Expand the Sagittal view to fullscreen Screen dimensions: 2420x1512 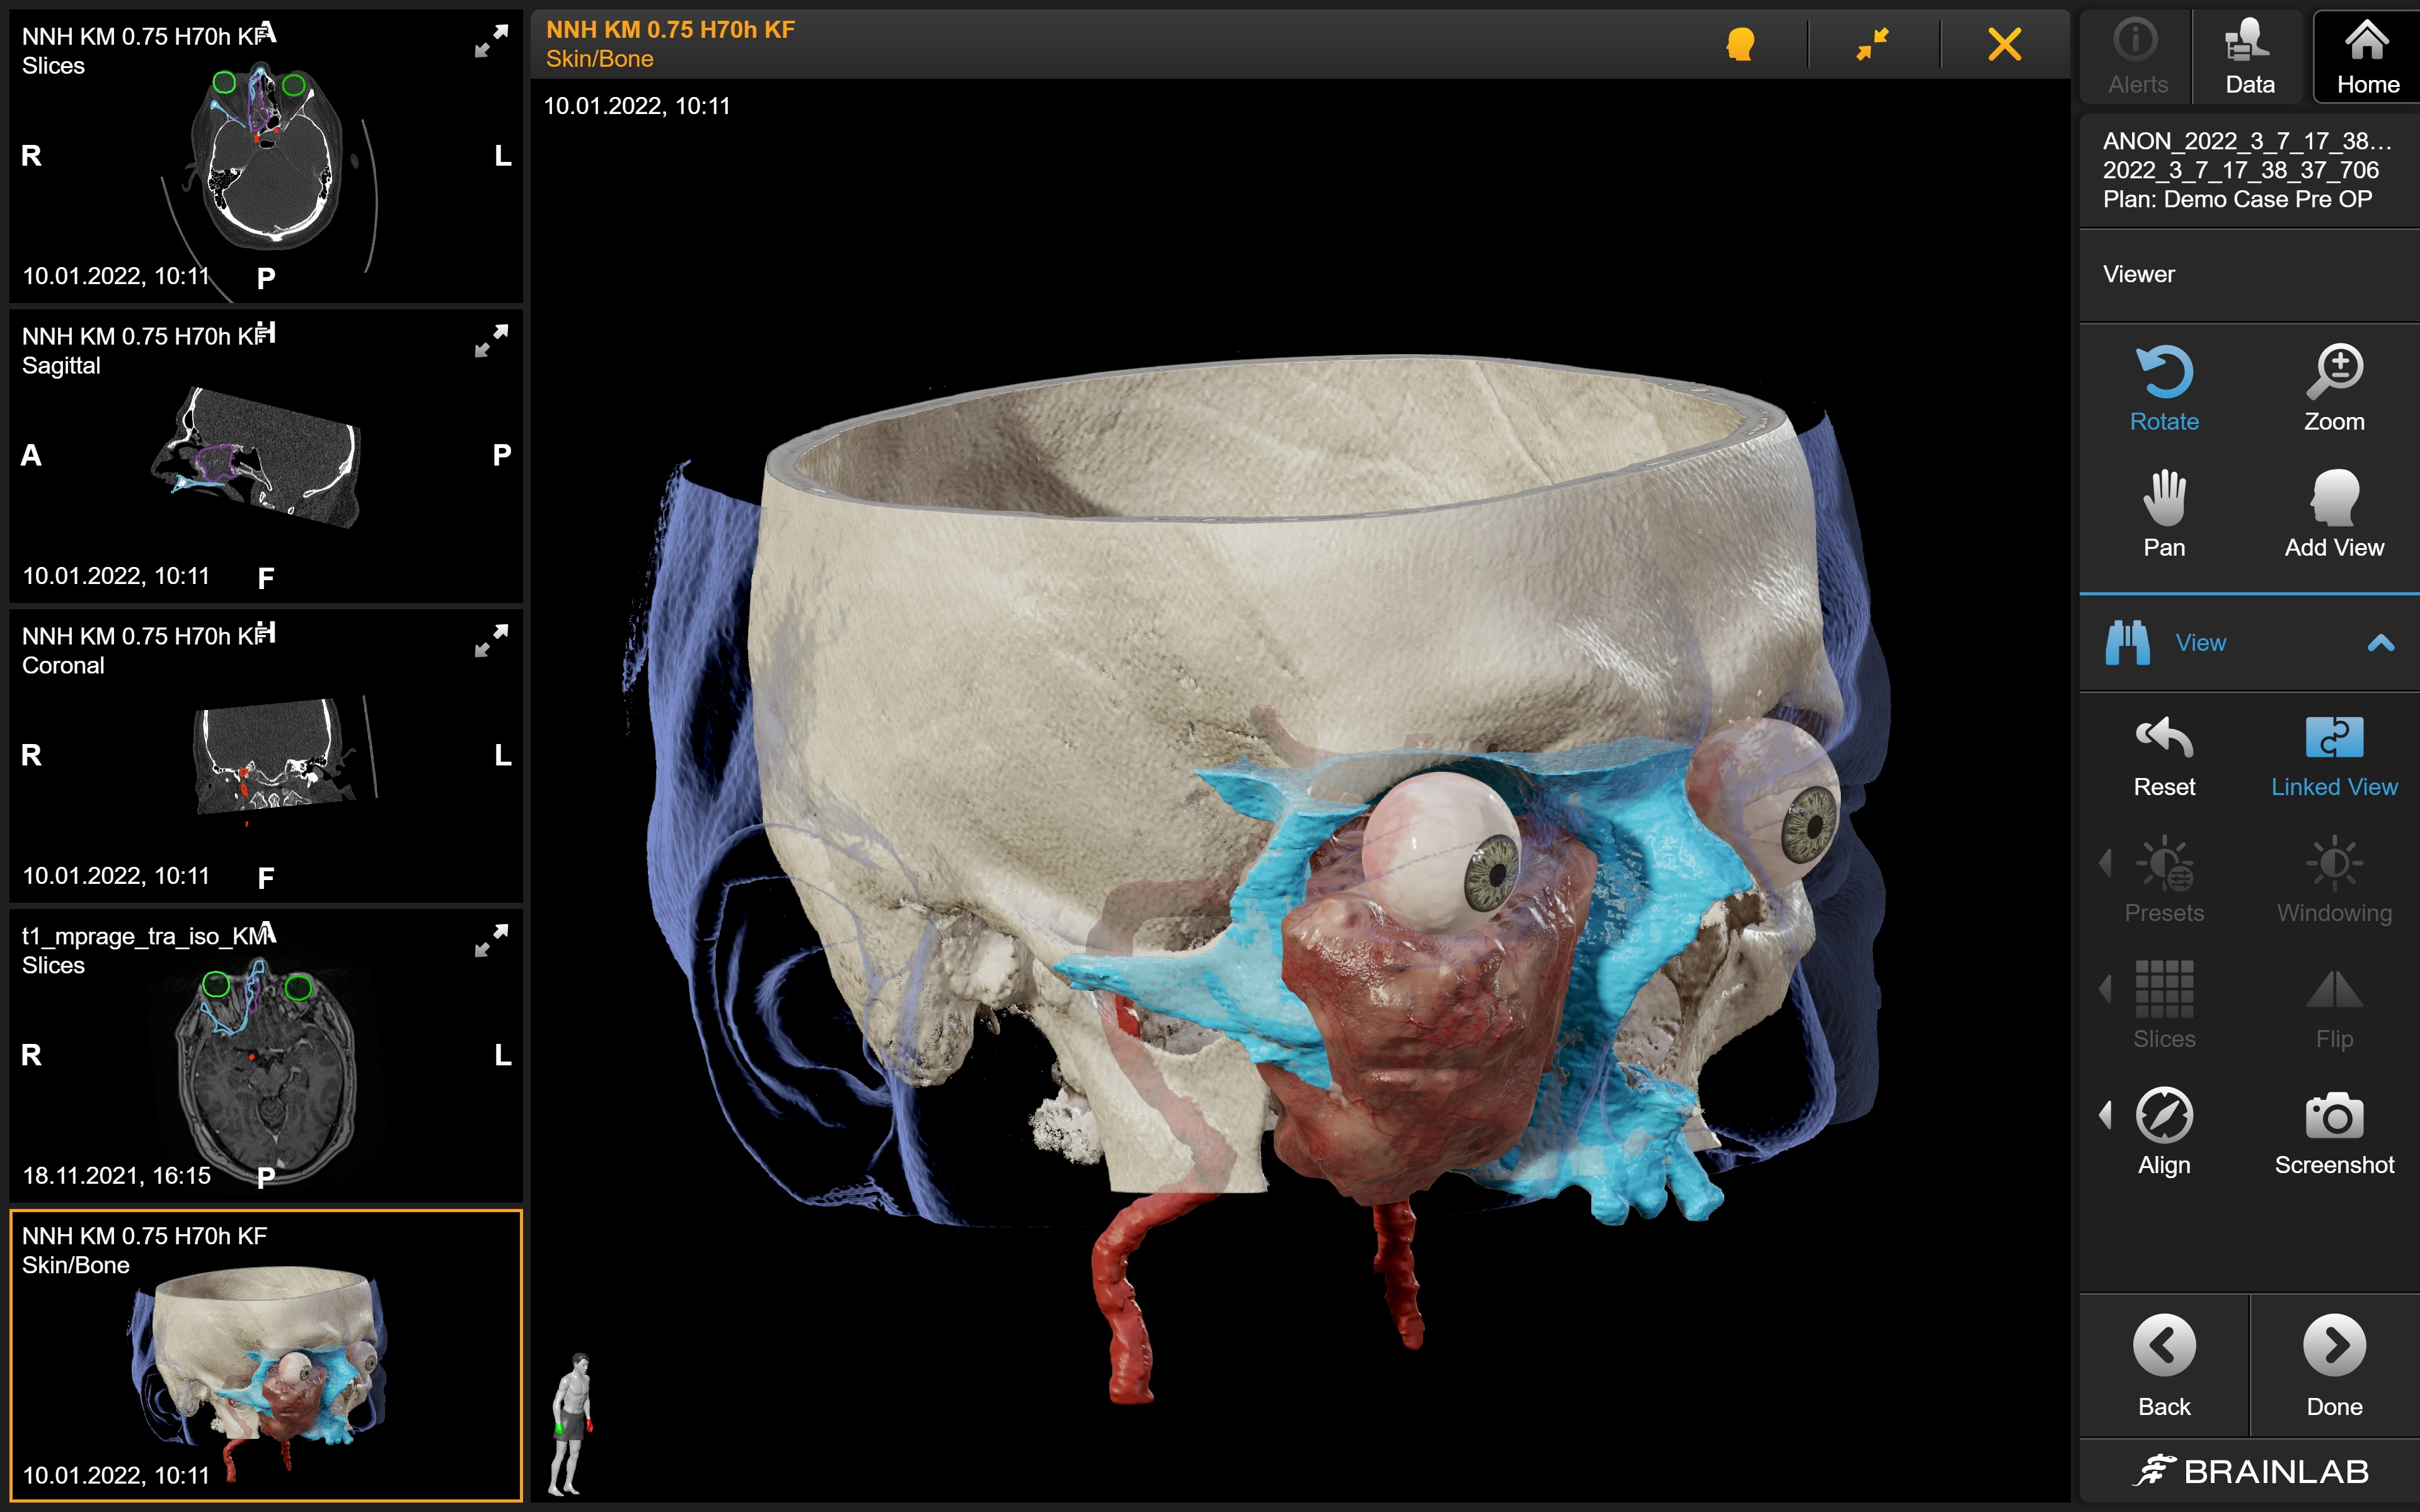491,341
